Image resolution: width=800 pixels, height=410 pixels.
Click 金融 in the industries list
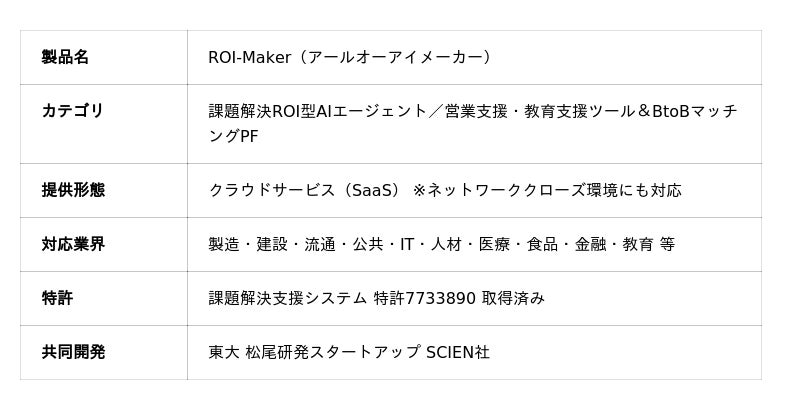(589, 244)
